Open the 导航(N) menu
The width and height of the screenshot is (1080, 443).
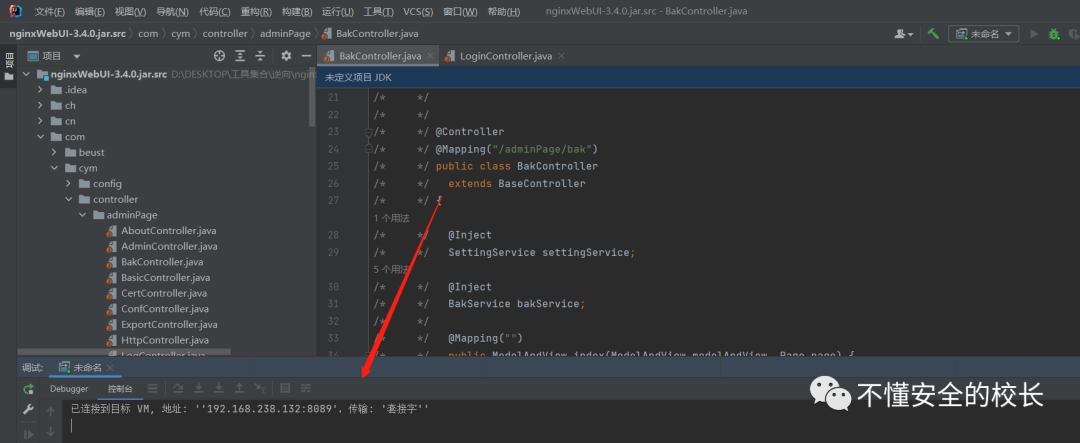pos(172,12)
